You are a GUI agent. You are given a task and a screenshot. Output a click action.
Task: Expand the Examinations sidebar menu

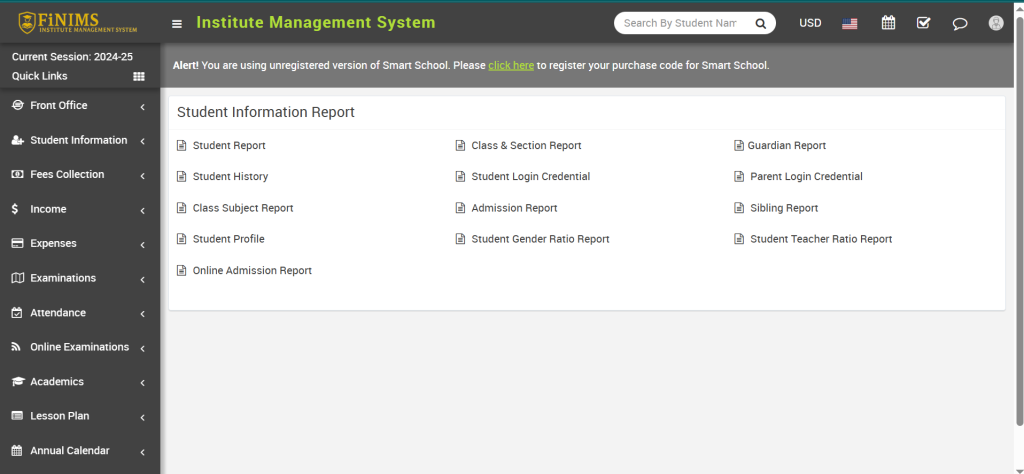(x=79, y=278)
